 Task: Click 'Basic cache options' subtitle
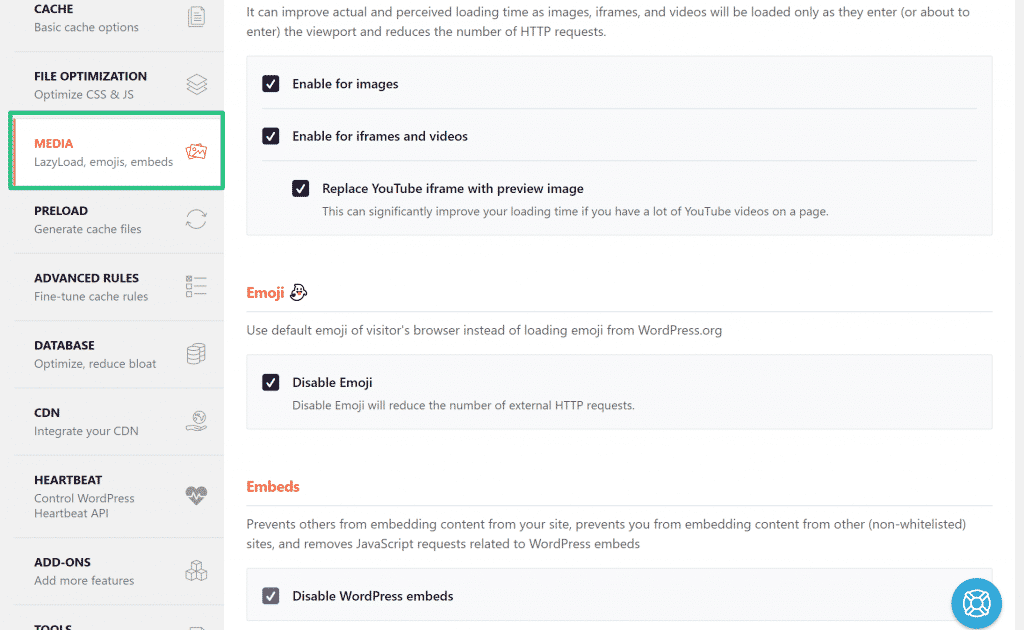click(86, 27)
